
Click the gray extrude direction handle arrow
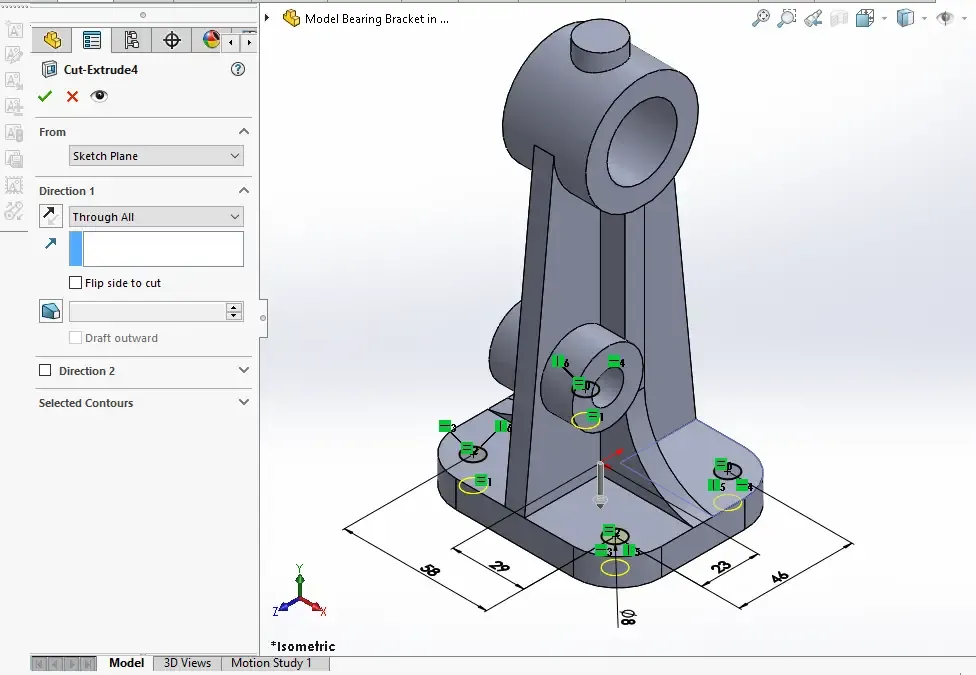click(600, 484)
